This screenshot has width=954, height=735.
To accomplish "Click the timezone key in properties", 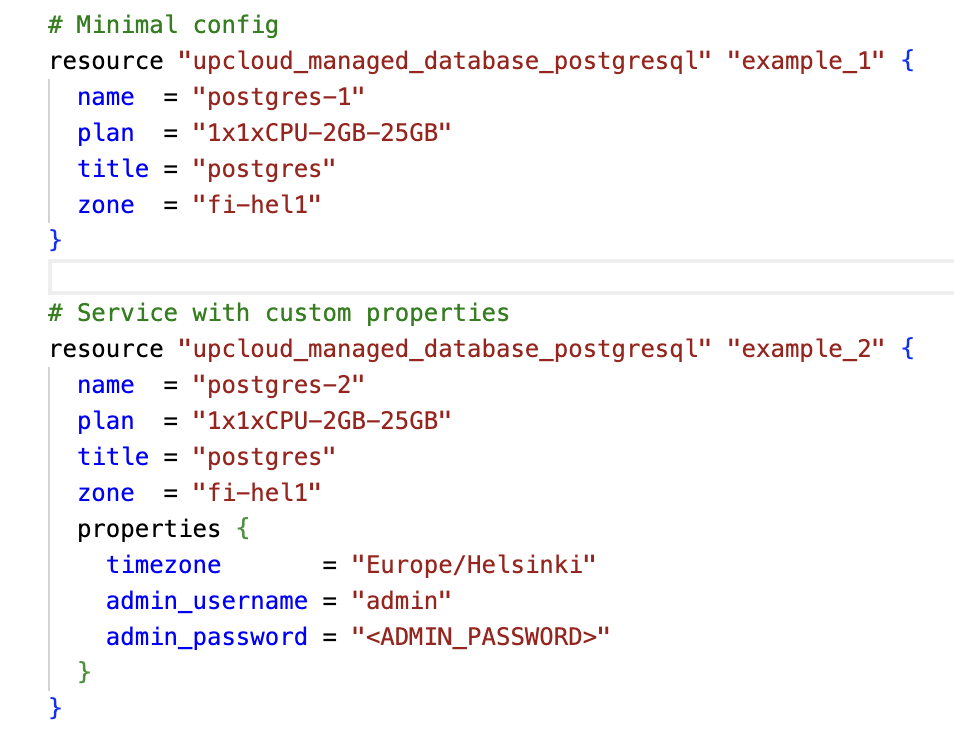I will [164, 565].
